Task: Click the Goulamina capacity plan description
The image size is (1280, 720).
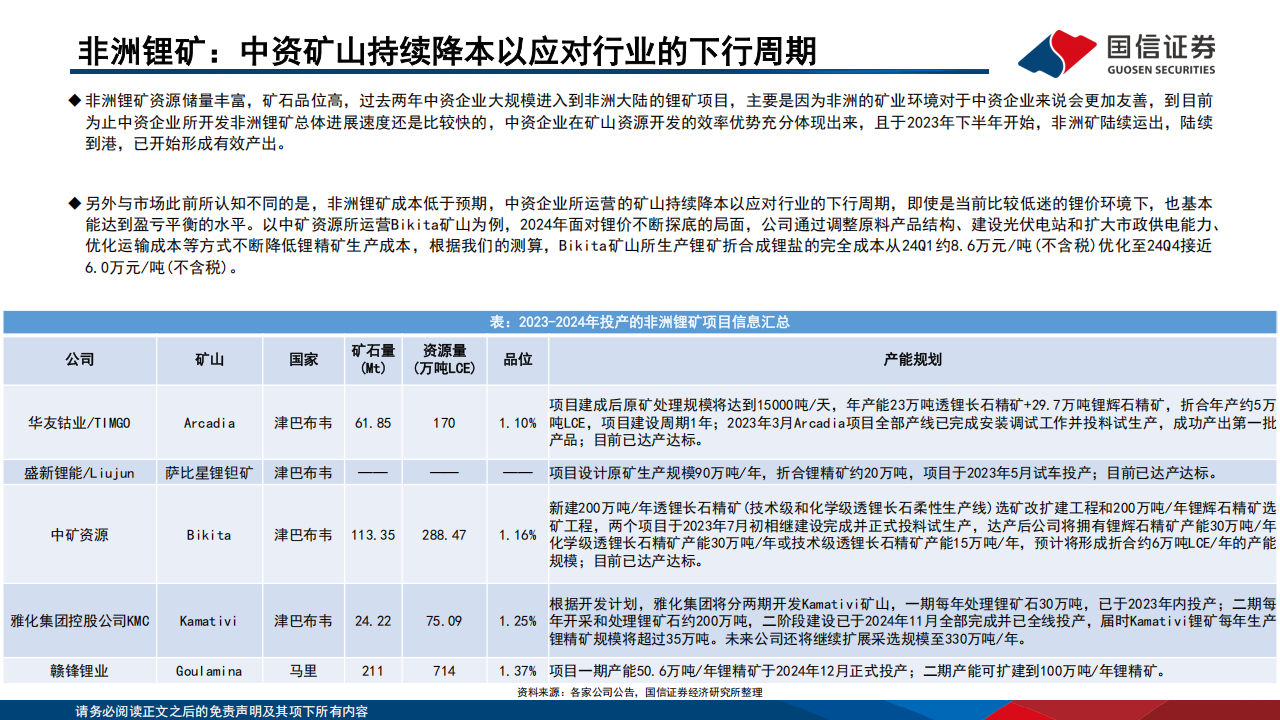Action: (857, 671)
